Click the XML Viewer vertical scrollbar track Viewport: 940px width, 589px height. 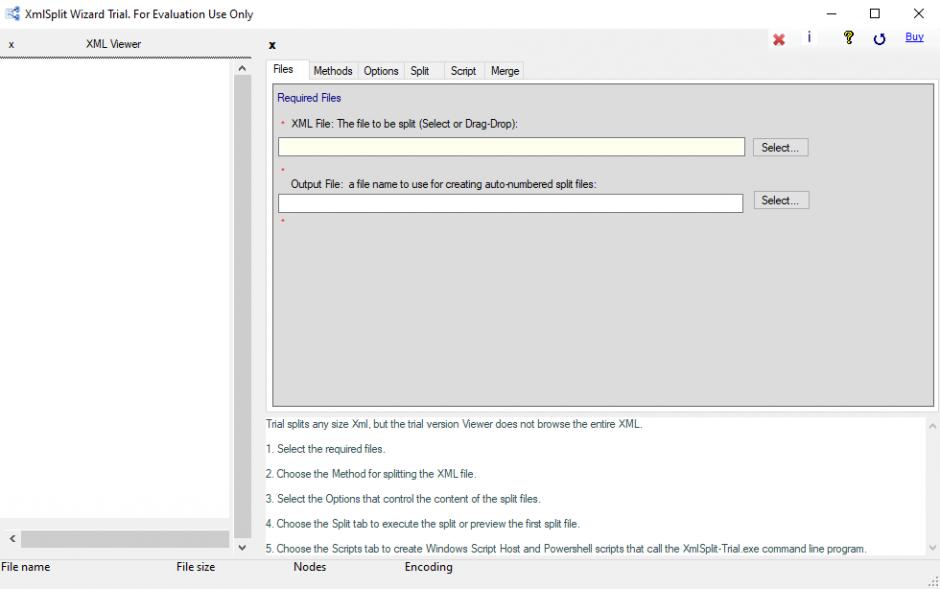(x=242, y=307)
